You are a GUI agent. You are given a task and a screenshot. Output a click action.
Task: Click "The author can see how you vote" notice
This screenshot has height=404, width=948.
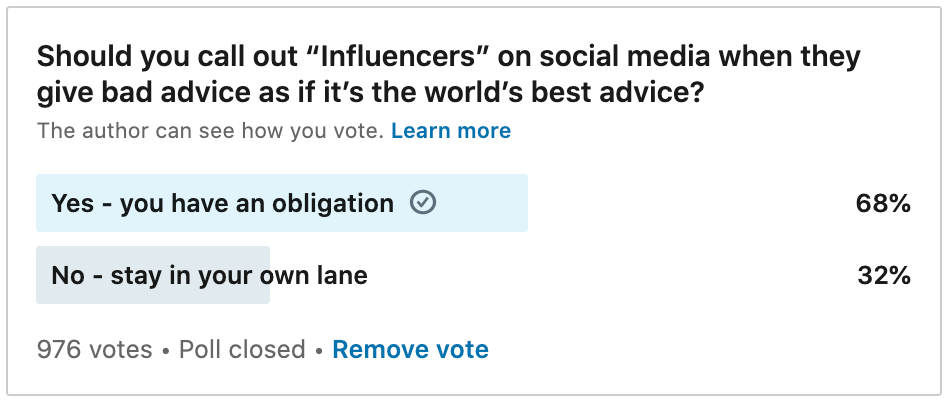tap(210, 131)
